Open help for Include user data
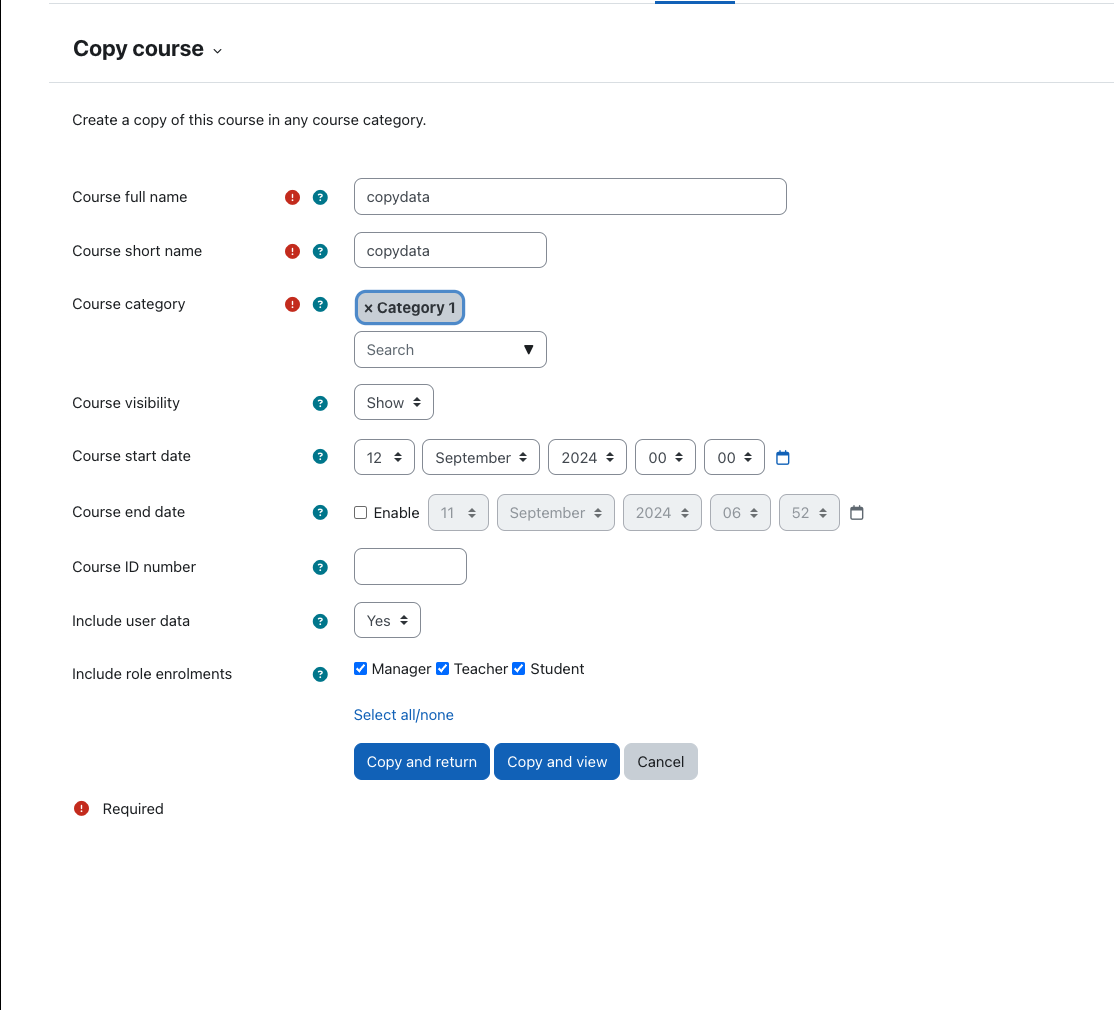This screenshot has width=1114, height=1010. tap(320, 621)
